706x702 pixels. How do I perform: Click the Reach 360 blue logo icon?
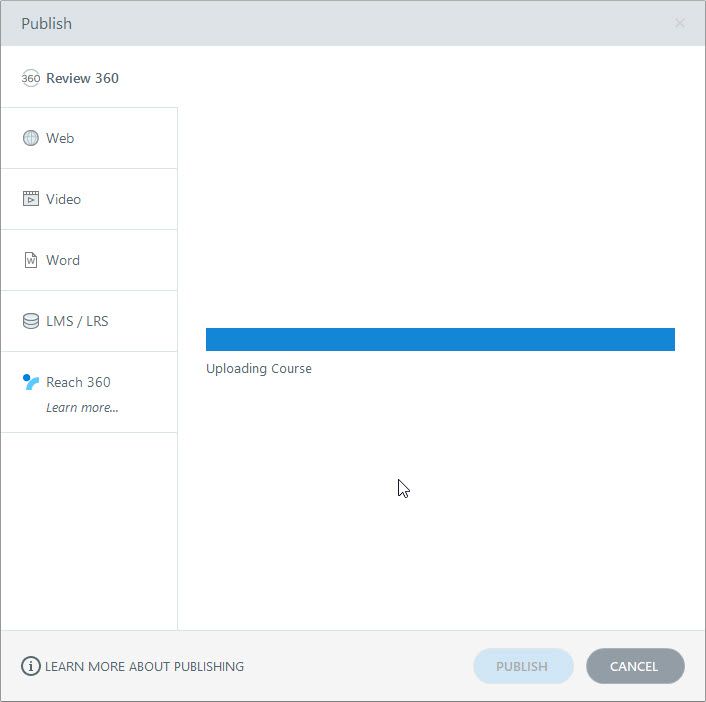tap(31, 382)
